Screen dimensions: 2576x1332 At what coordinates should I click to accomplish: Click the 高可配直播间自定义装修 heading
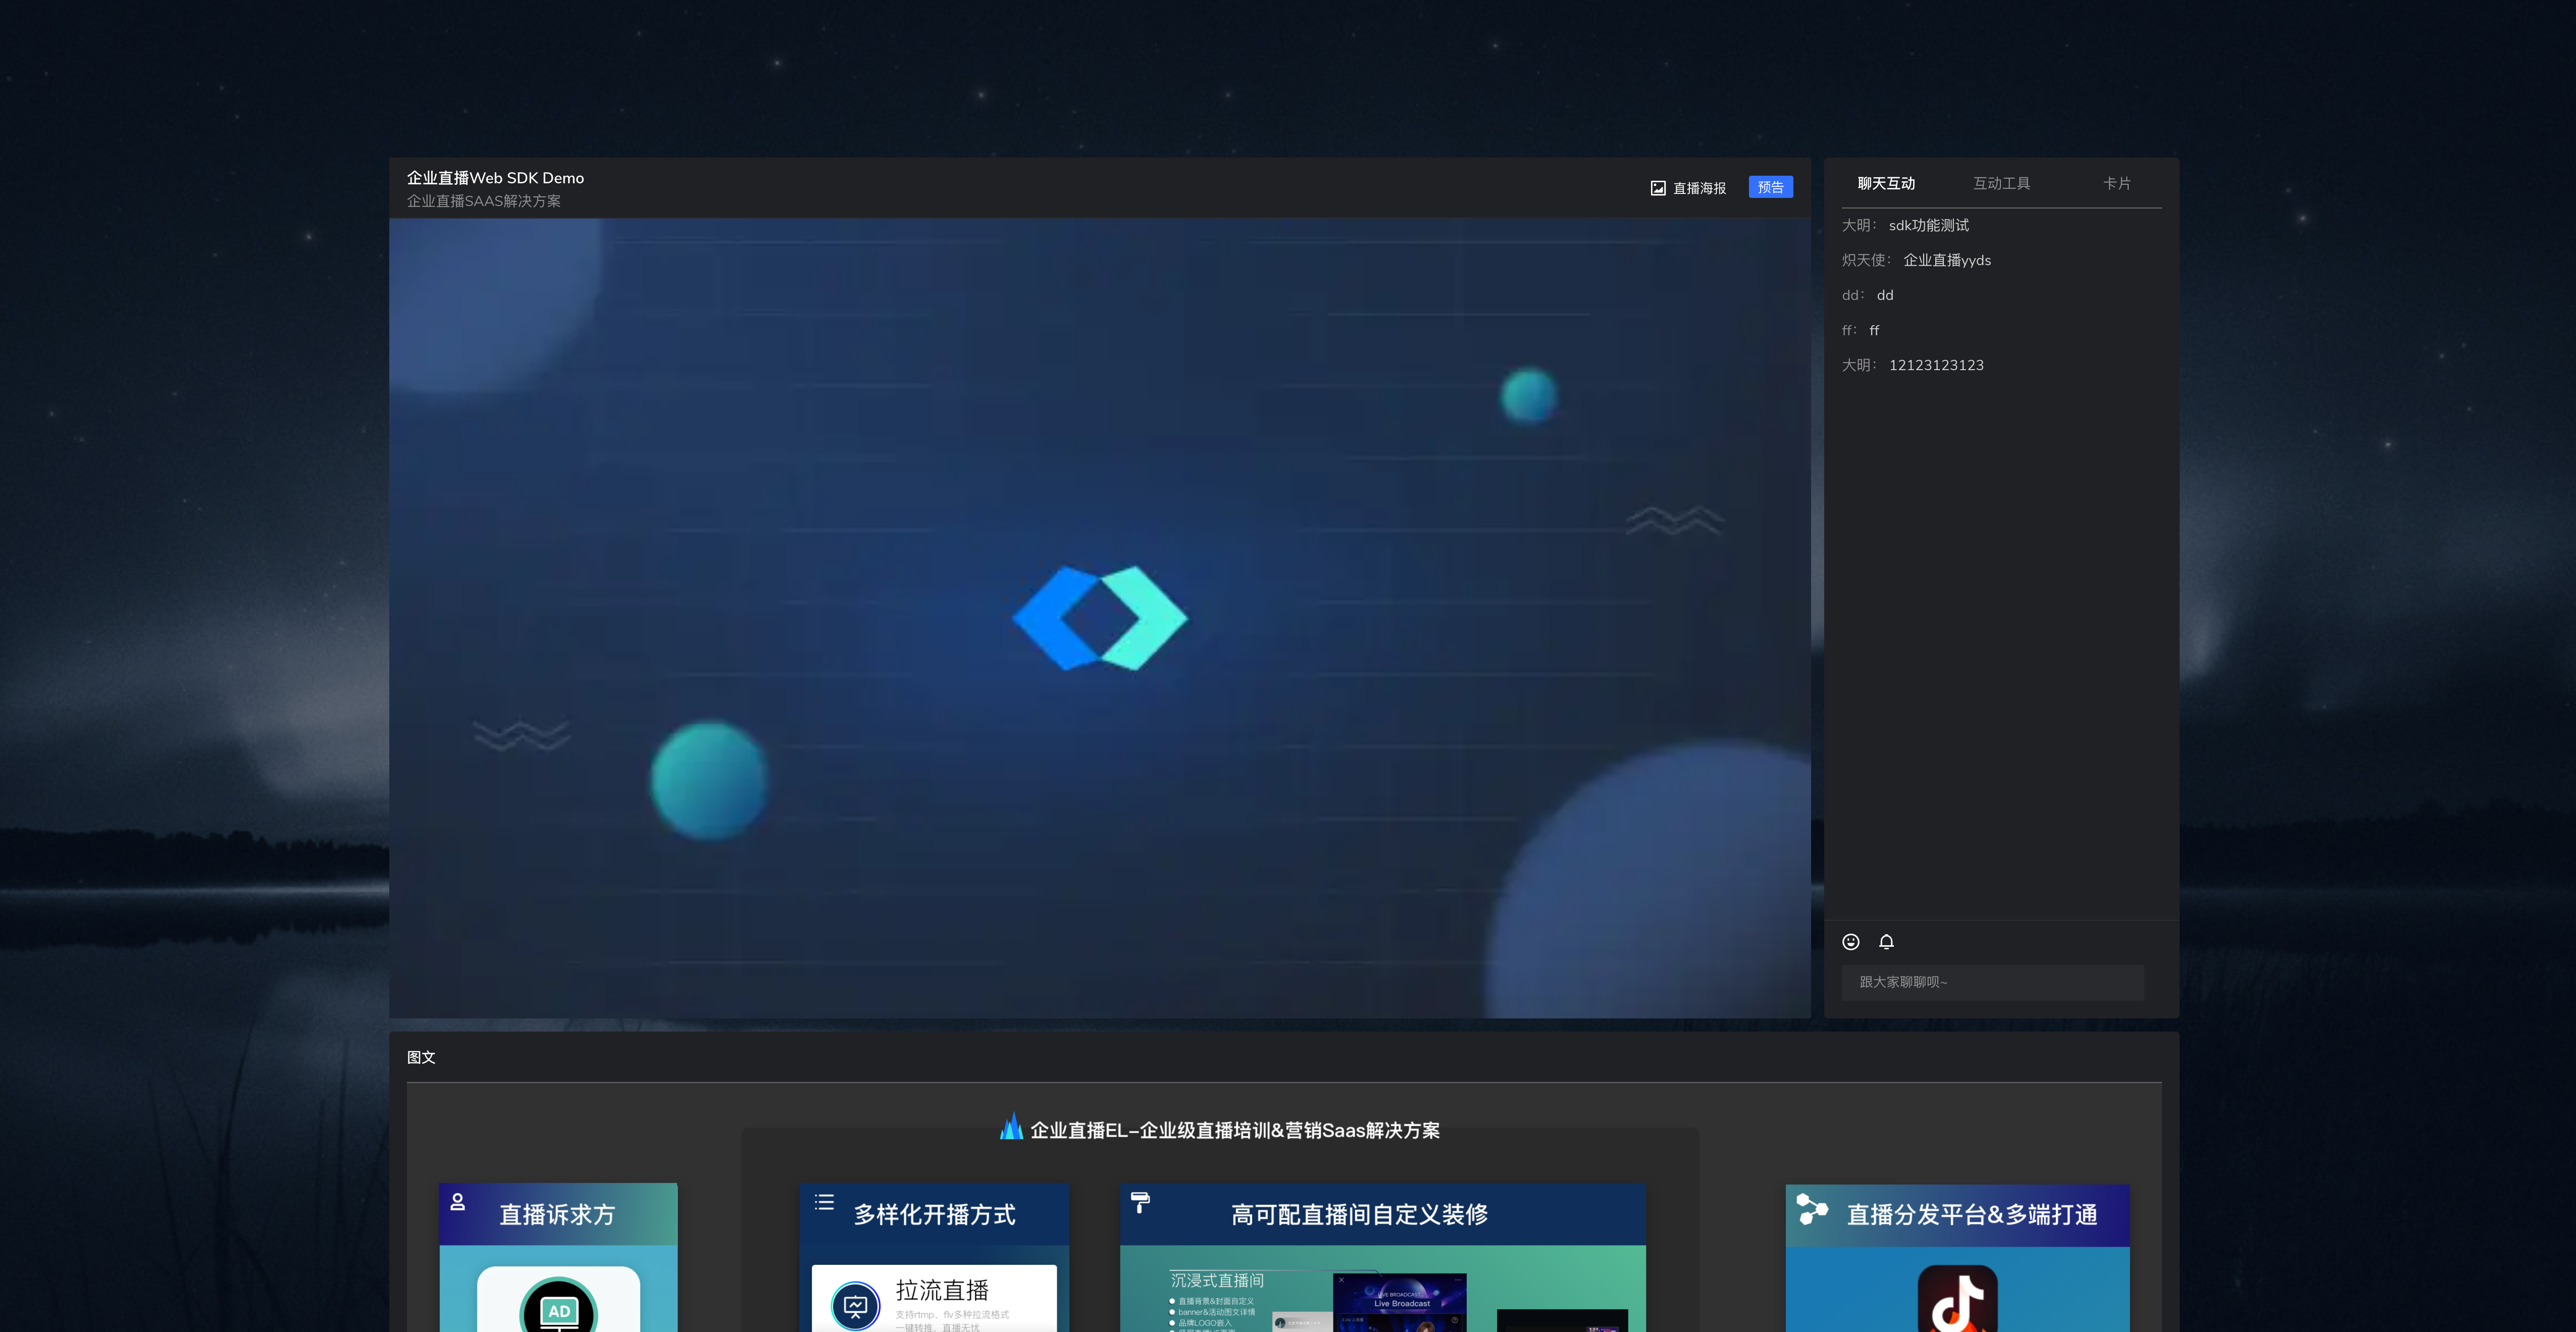1359,1214
